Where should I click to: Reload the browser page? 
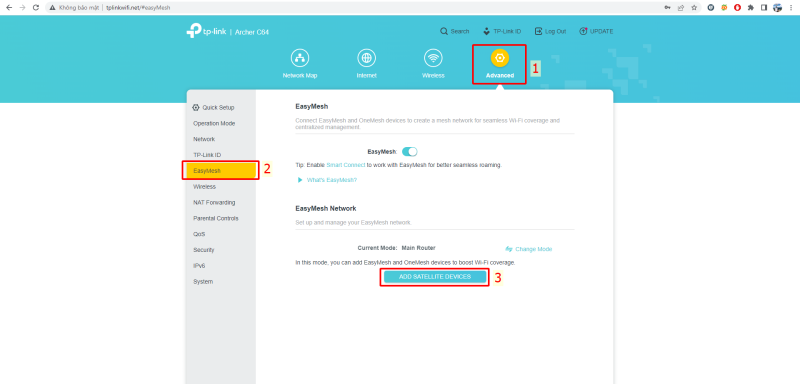point(36,8)
